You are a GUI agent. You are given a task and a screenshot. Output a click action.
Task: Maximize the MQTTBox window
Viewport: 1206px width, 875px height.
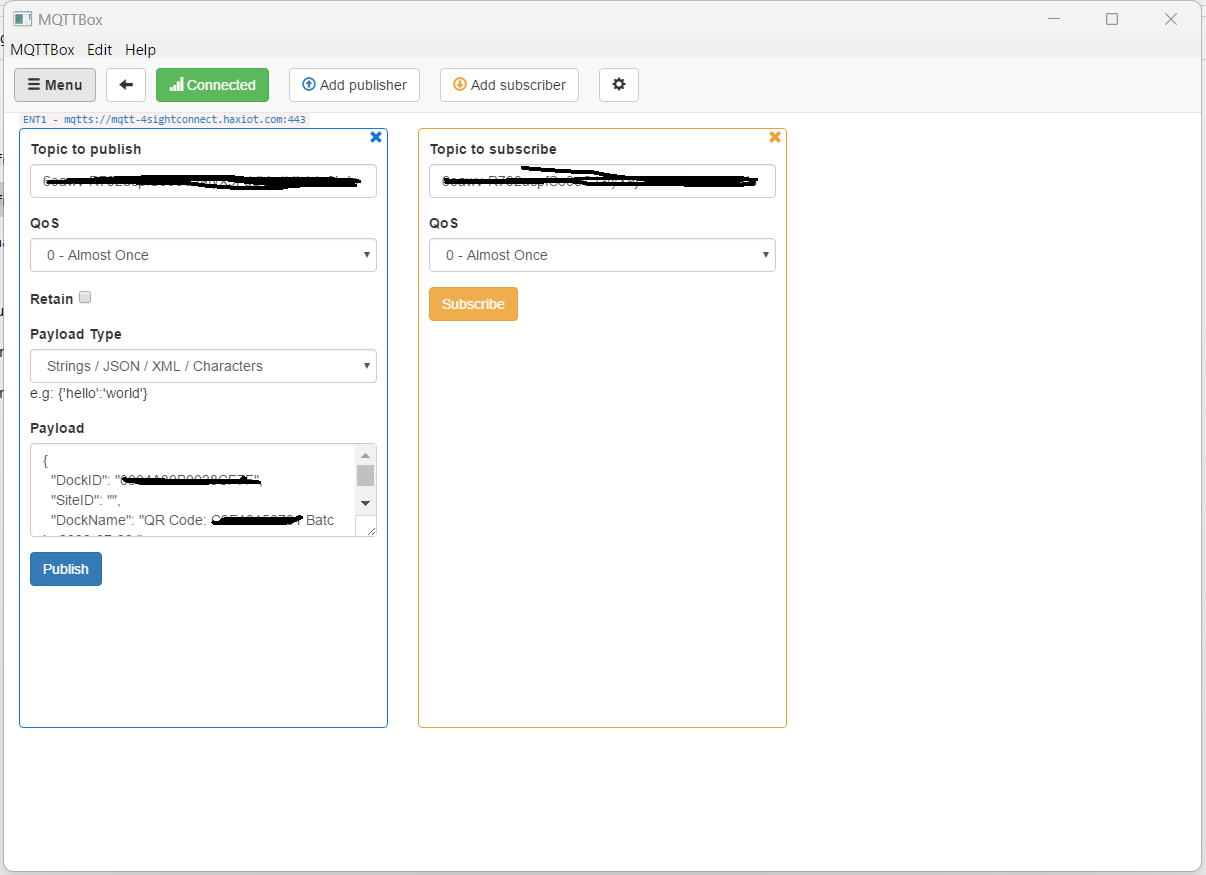pos(1112,19)
